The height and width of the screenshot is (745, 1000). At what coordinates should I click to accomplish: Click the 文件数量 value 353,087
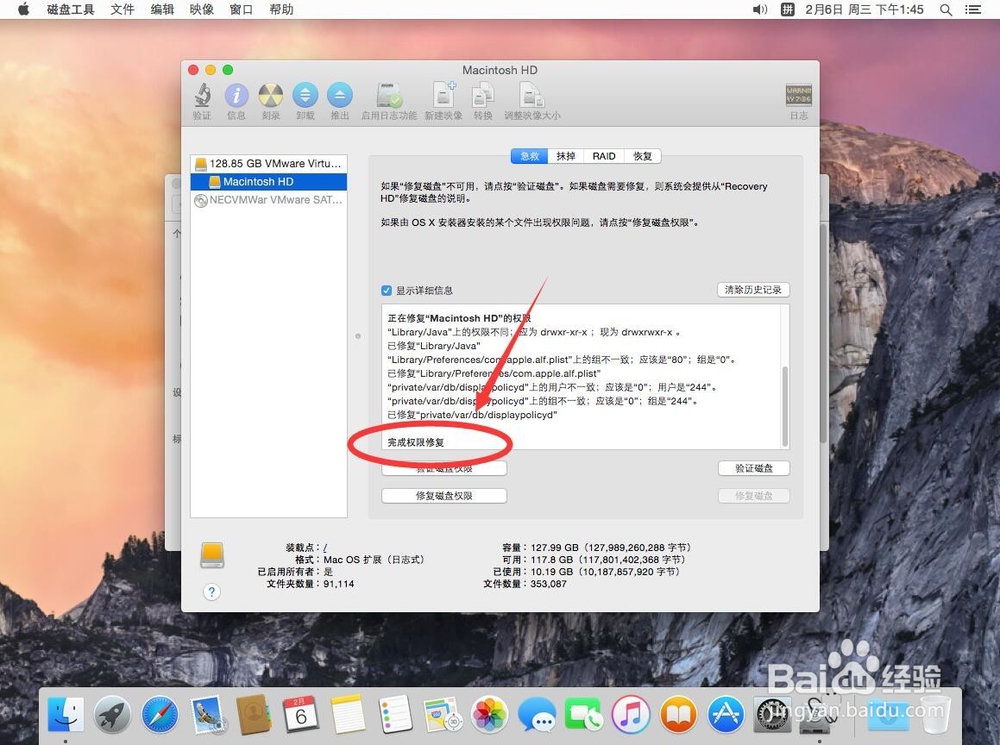tap(548, 584)
